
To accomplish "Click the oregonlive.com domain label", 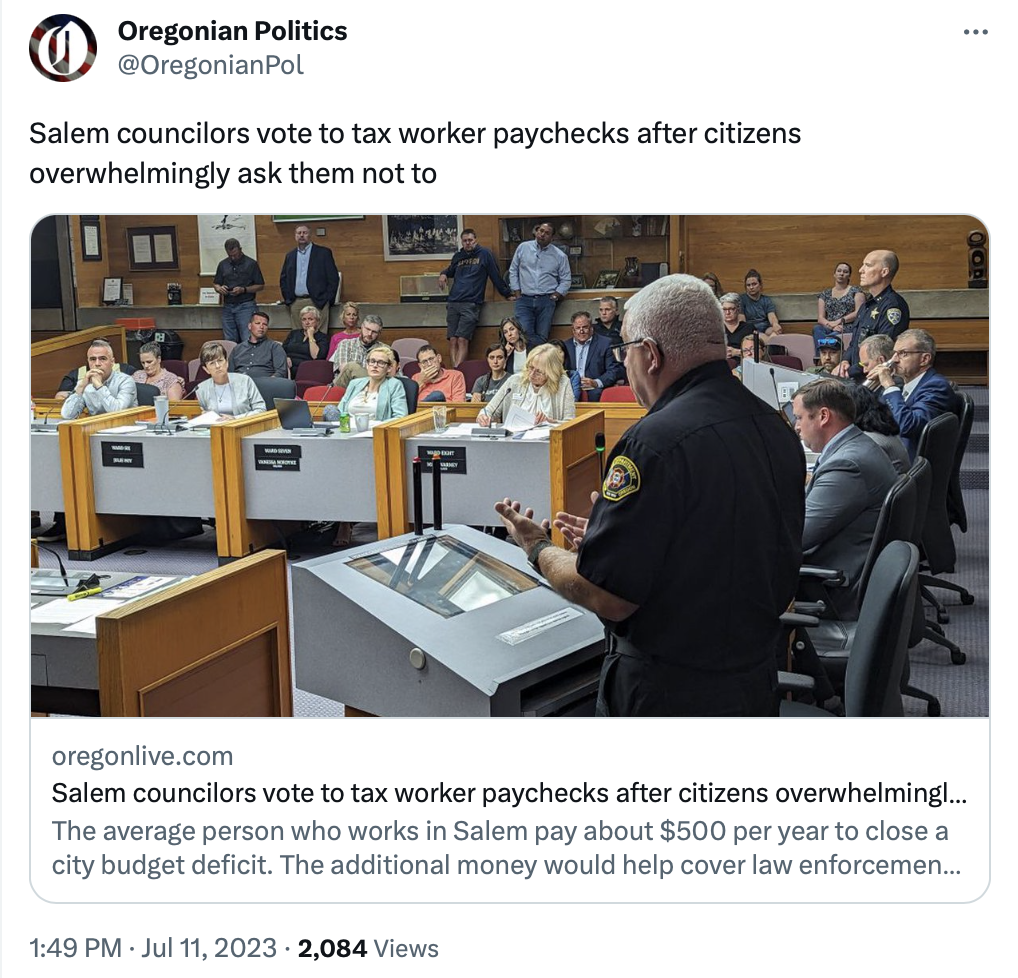I will 142,756.
